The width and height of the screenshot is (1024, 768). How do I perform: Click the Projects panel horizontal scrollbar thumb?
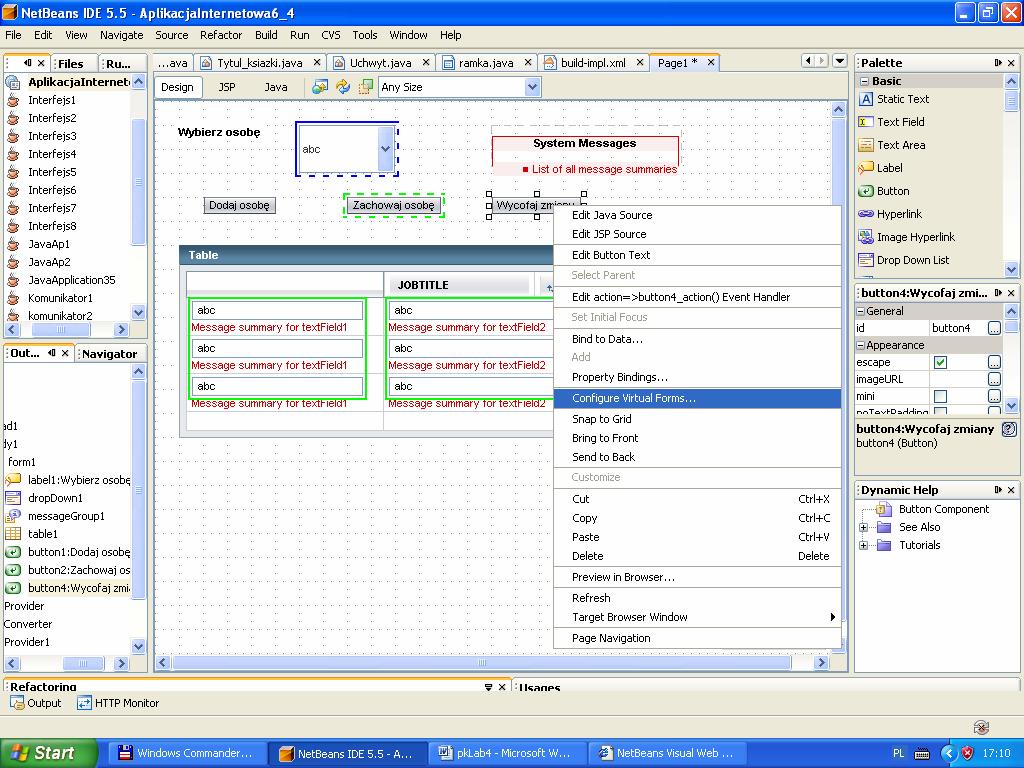pyautogui.click(x=61, y=330)
